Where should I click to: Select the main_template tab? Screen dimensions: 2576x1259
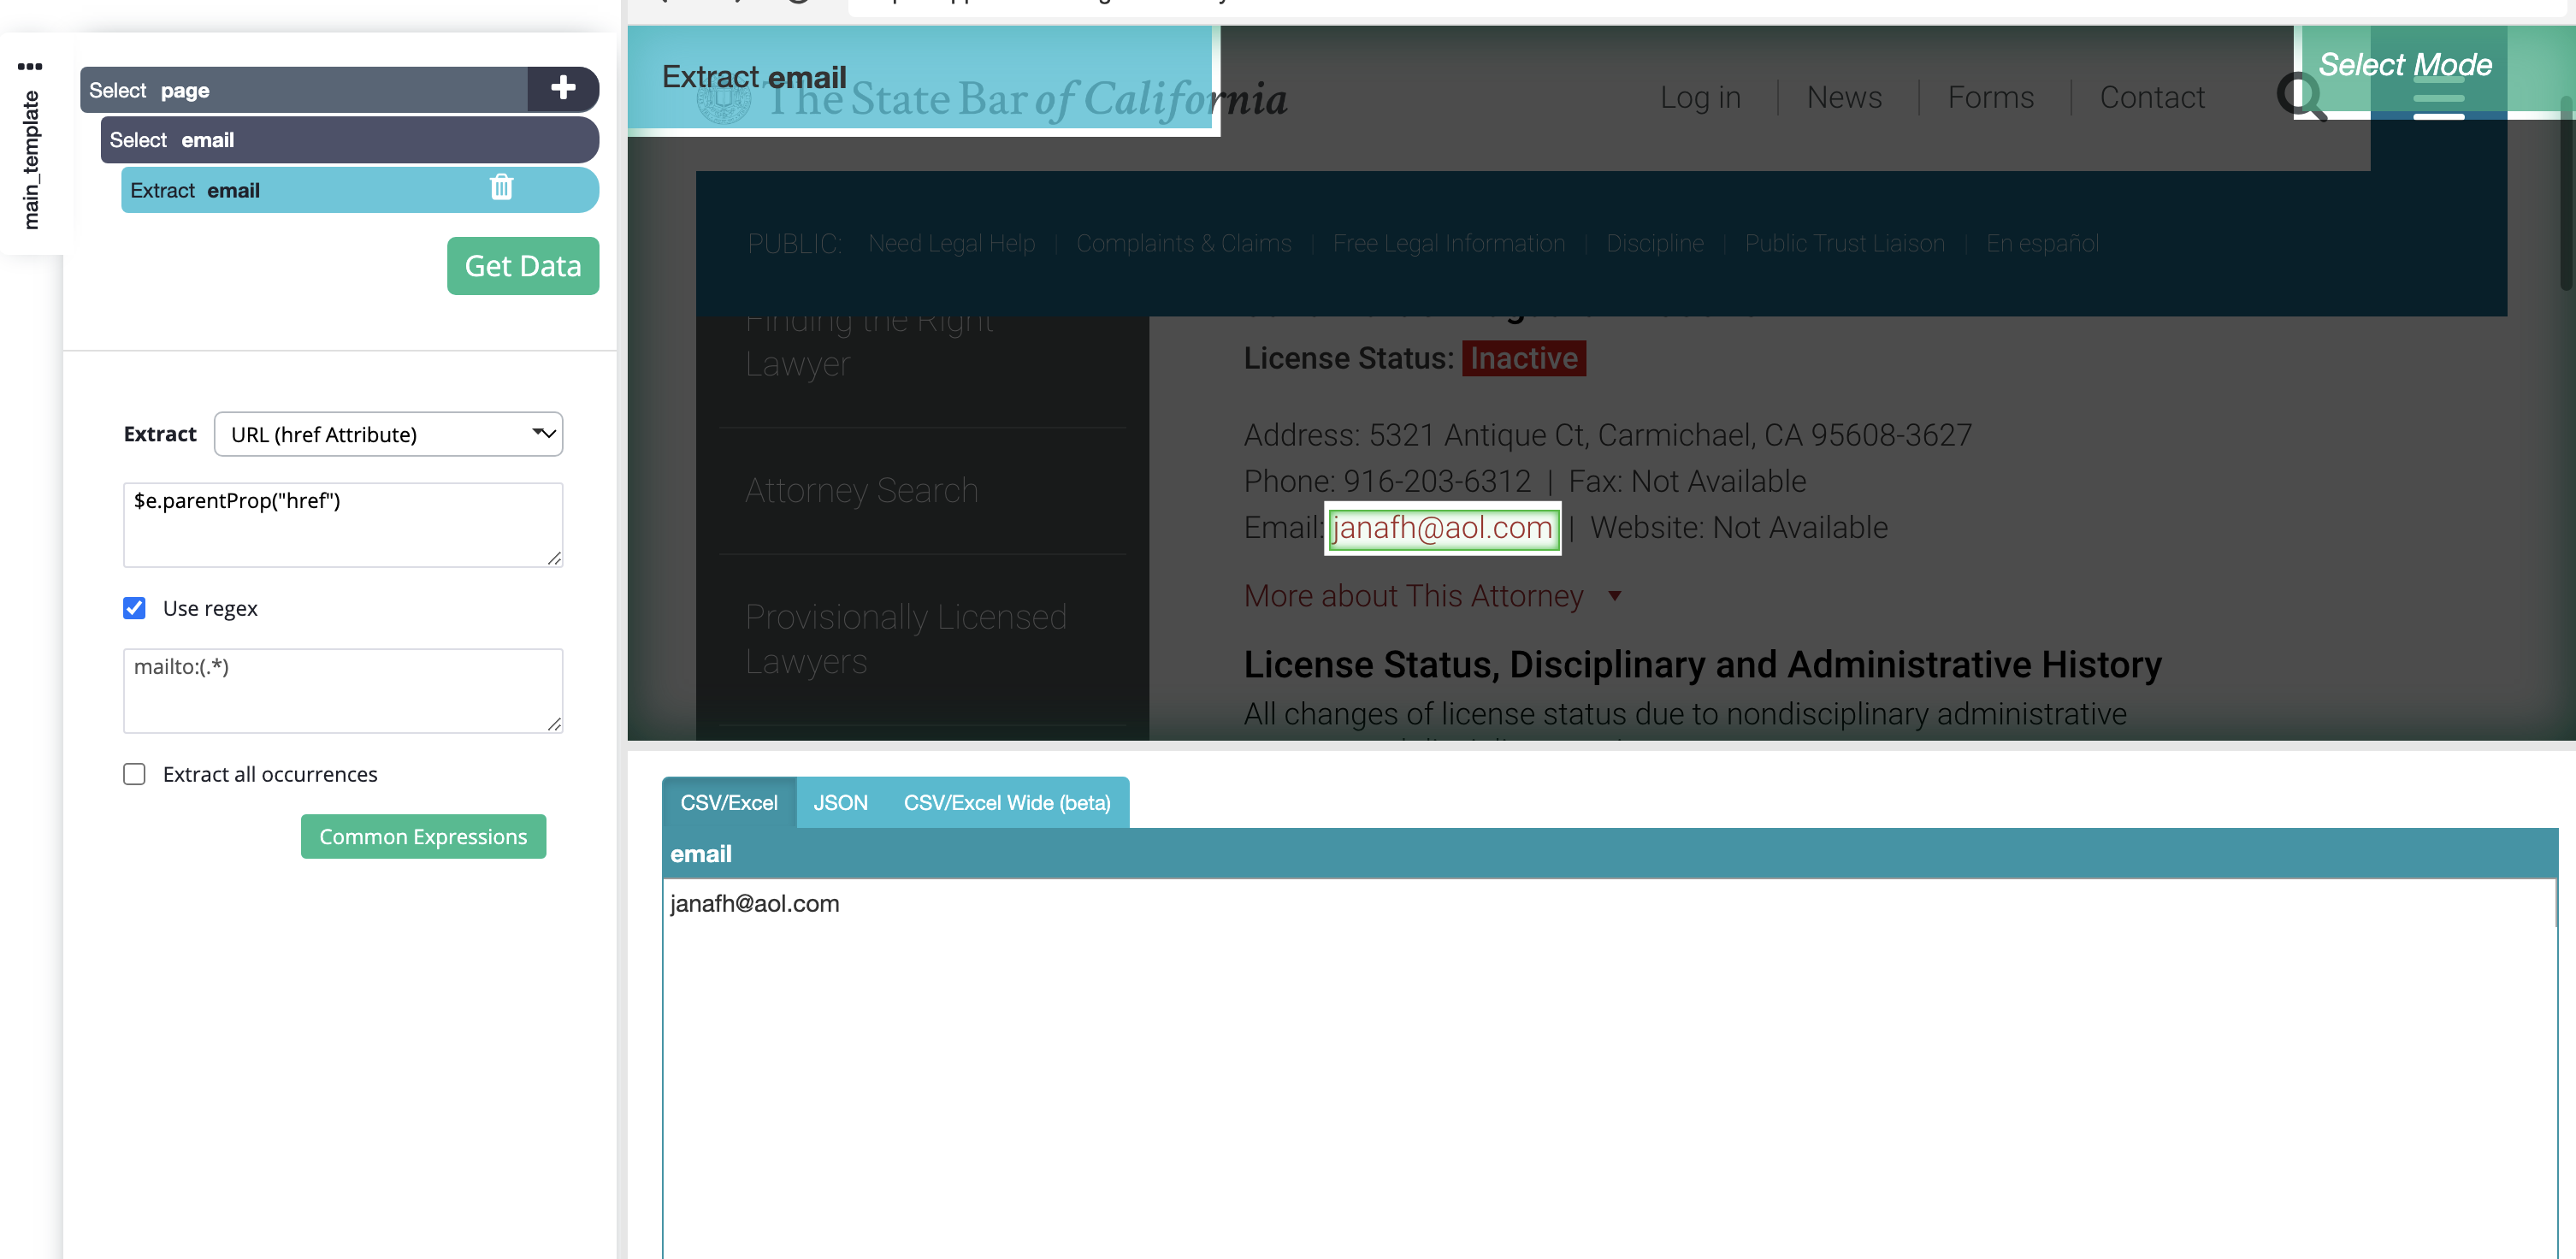click(31, 160)
